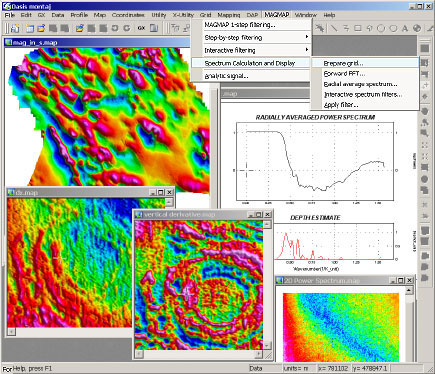Click the top icon in the right vertical toolbar
This screenshot has width=435, height=374.
click(x=425, y=49)
